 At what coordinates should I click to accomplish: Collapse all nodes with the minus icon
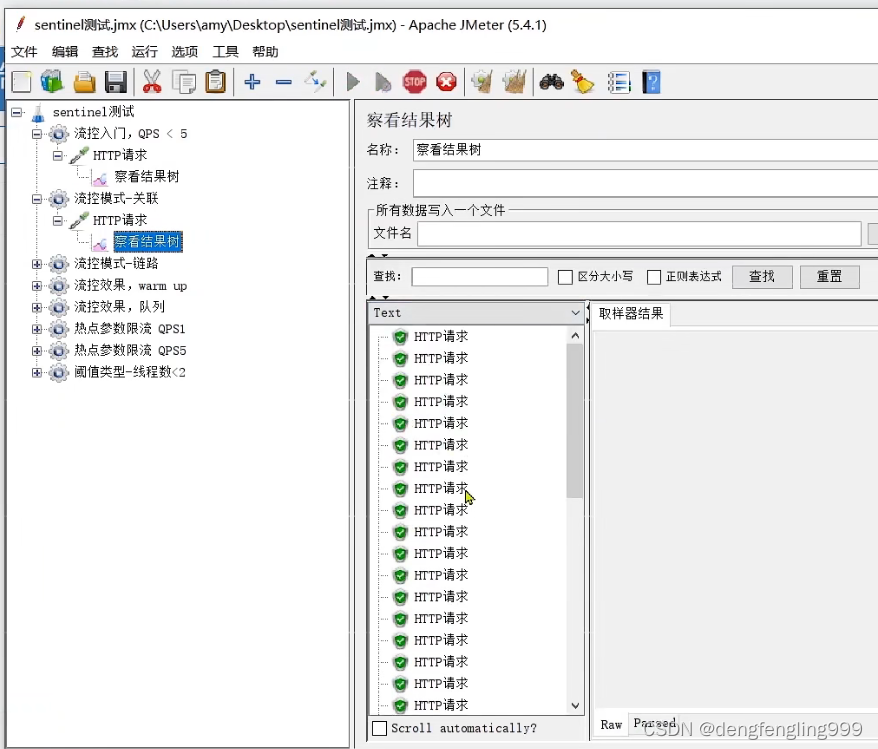pyautogui.click(x=284, y=82)
